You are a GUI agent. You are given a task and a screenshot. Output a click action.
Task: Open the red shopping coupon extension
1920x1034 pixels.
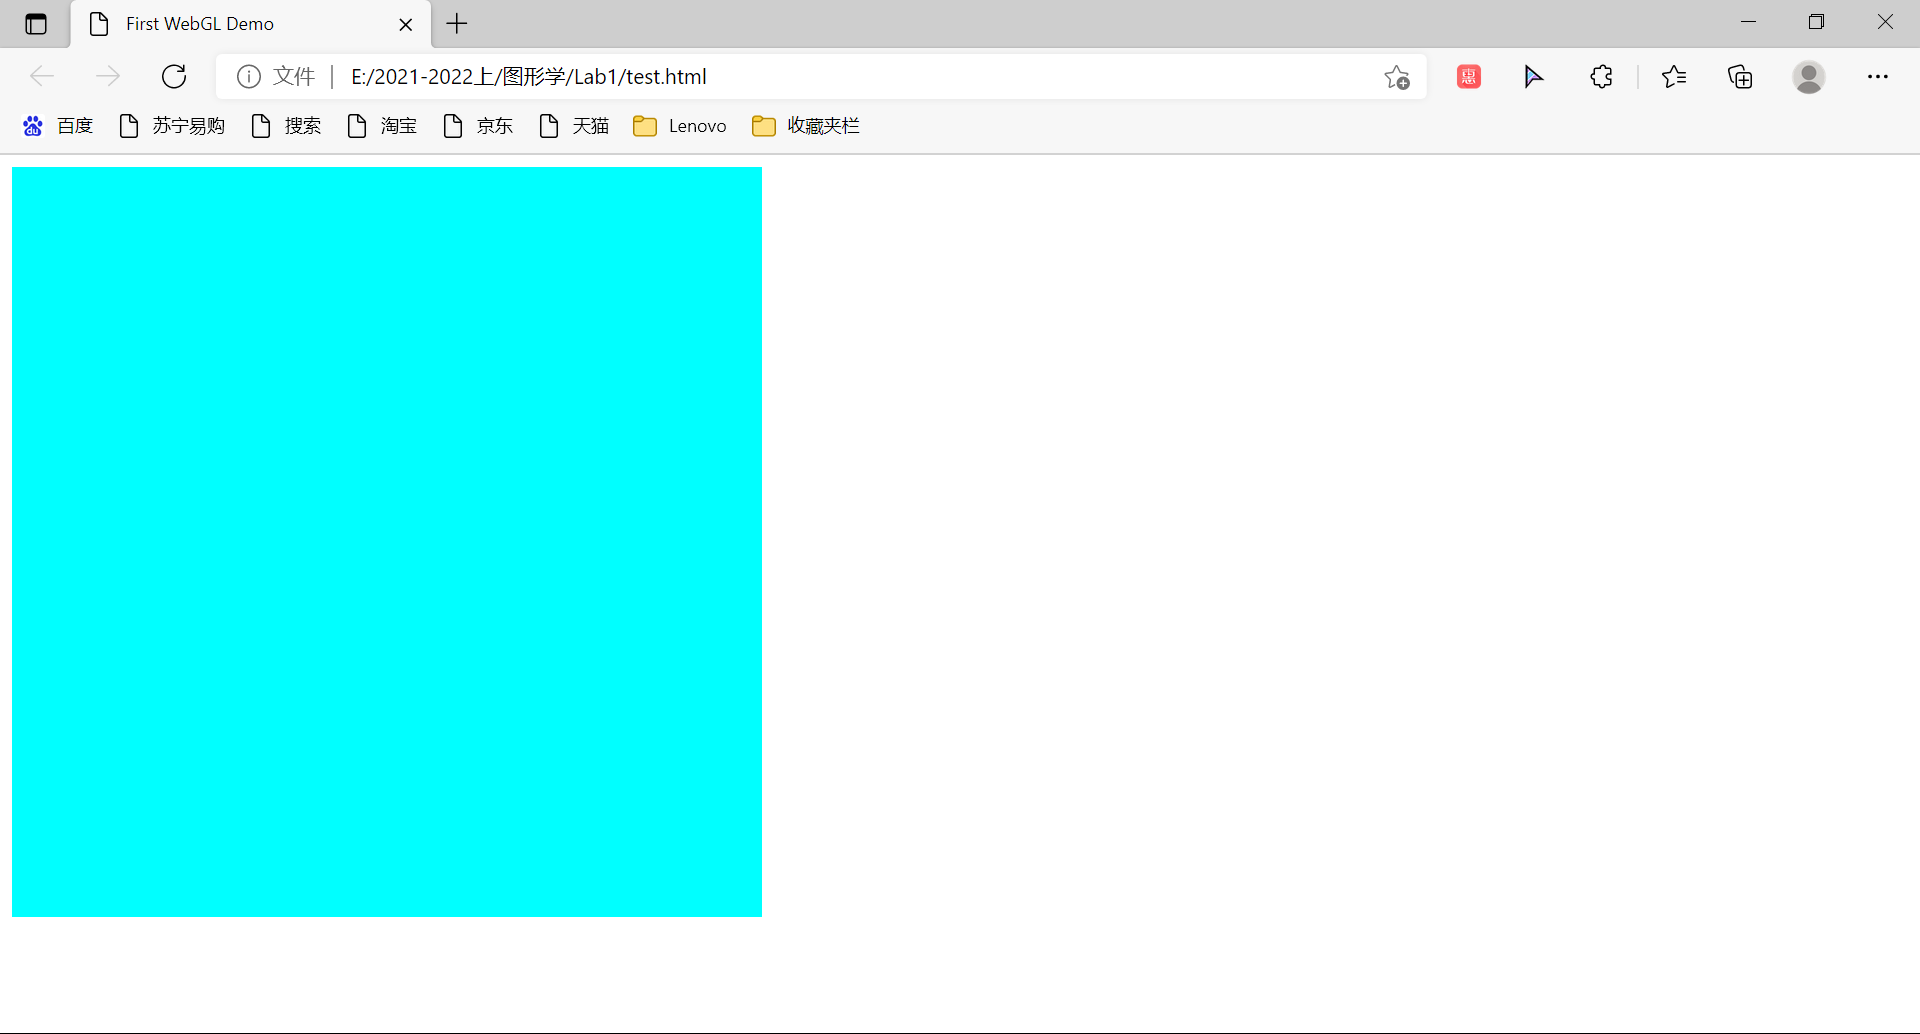1468,77
